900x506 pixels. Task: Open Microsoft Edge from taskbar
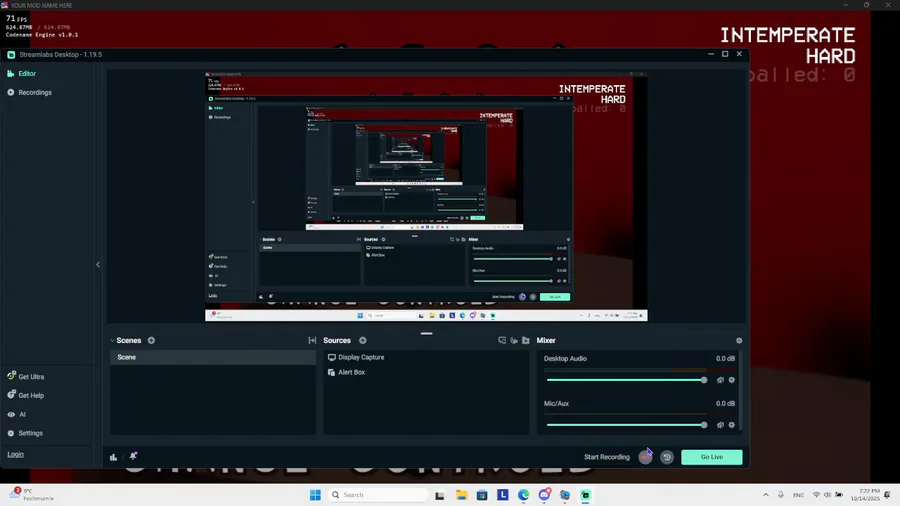tap(523, 495)
